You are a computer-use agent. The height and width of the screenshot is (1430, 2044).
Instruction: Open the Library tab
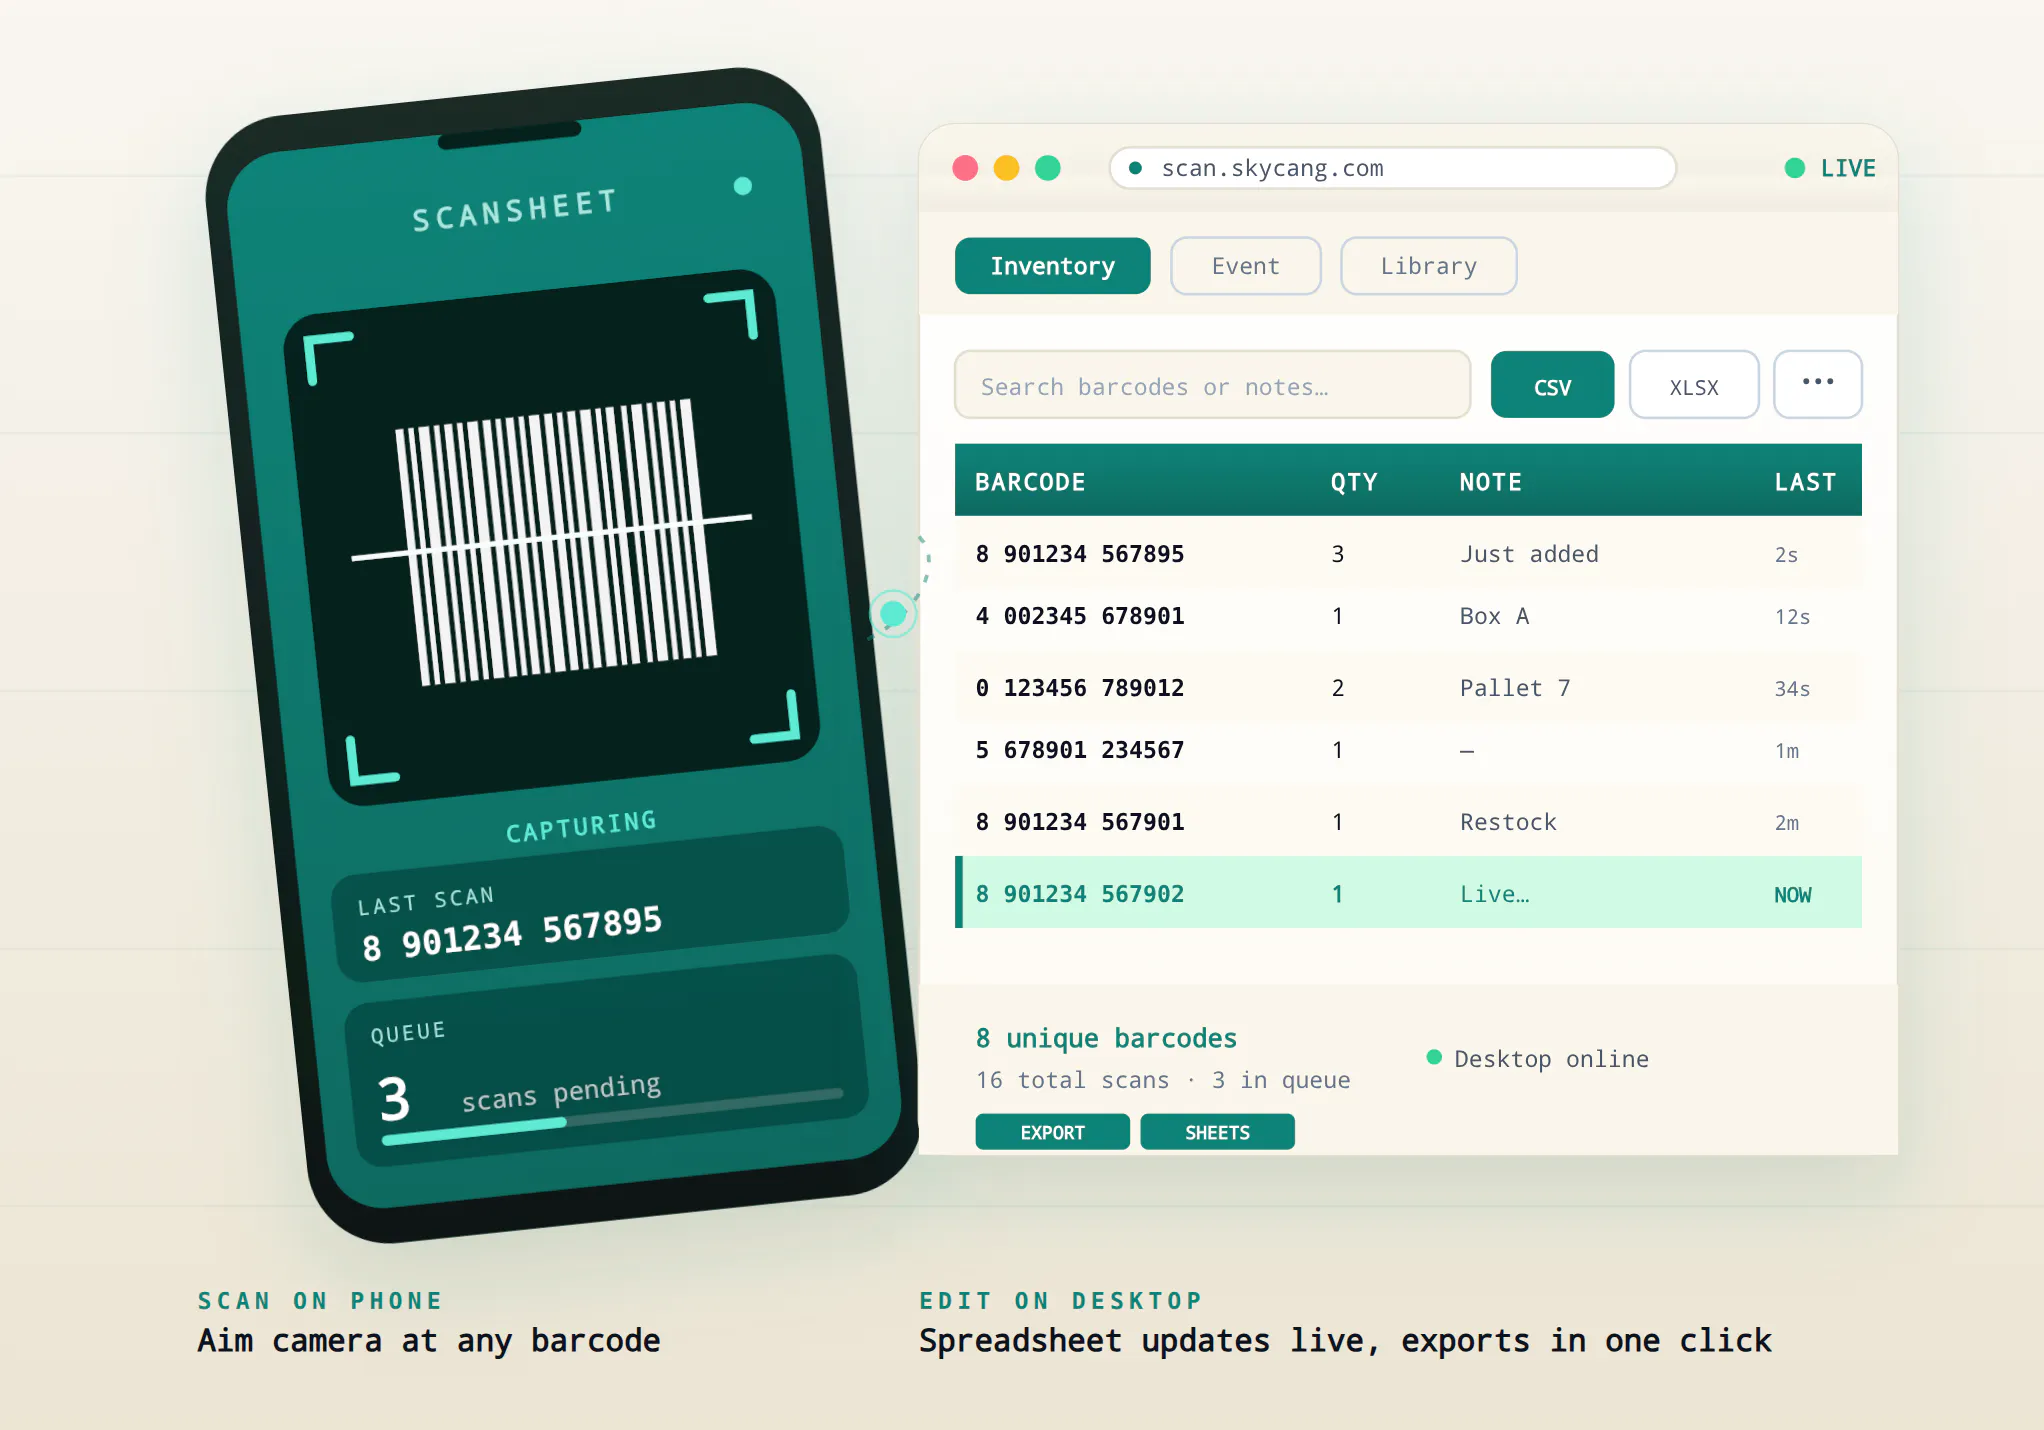tap(1428, 266)
